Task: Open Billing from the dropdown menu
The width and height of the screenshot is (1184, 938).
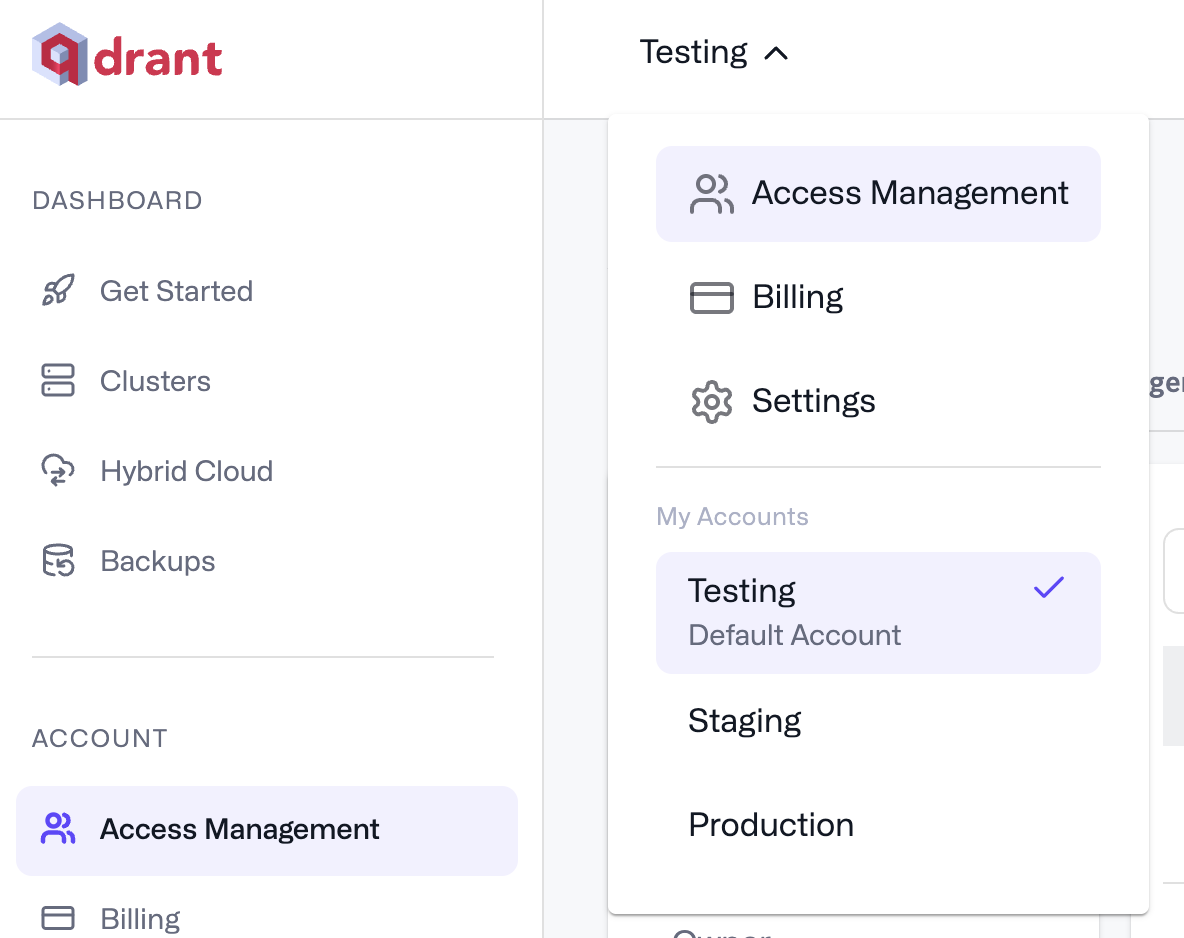Action: pos(797,298)
